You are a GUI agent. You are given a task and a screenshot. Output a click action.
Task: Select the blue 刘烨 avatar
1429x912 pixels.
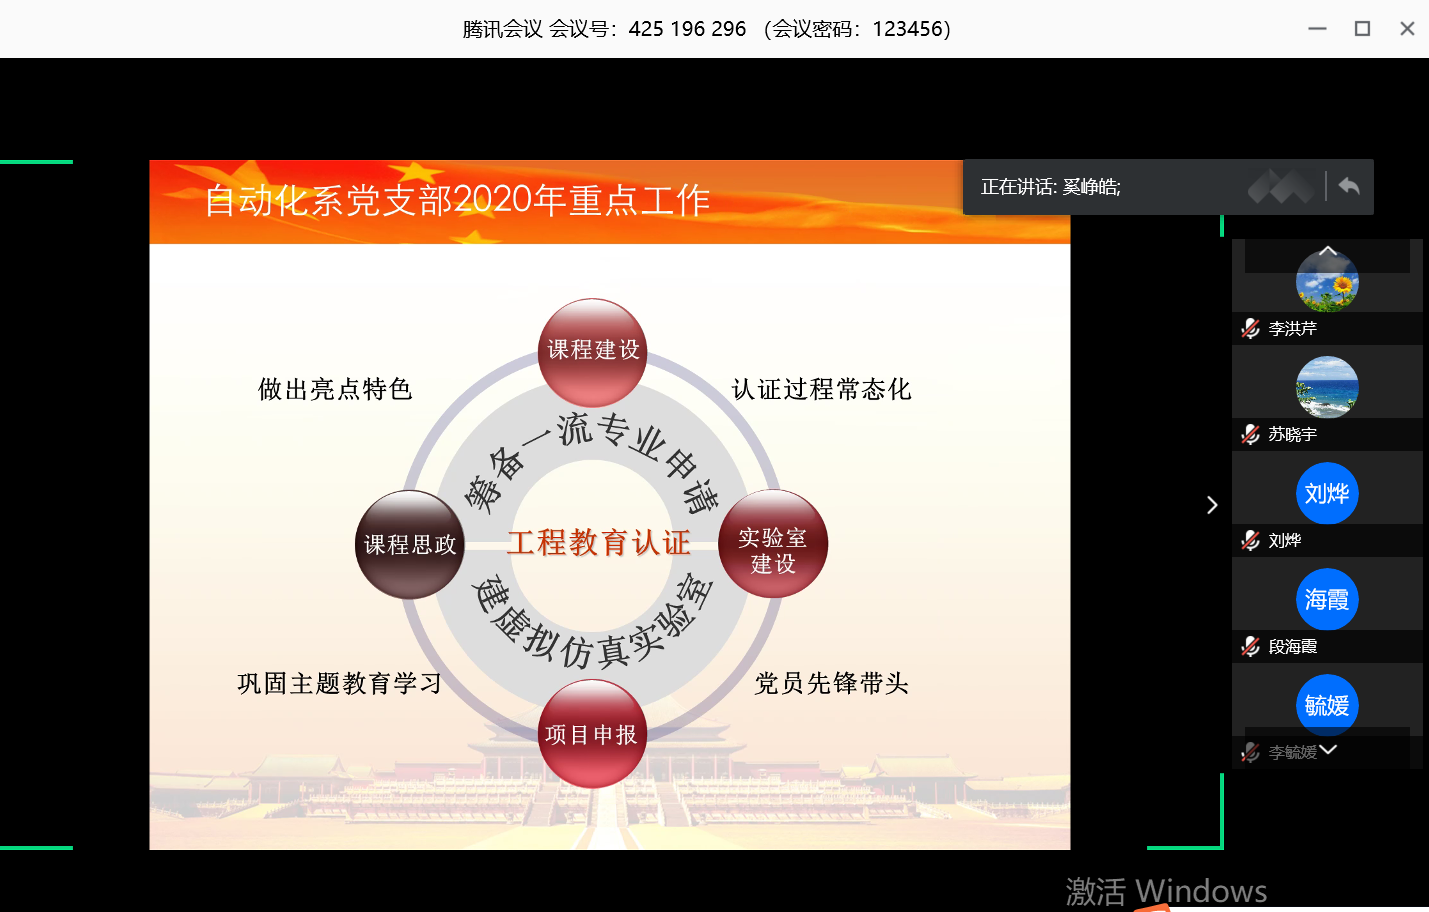1327,493
